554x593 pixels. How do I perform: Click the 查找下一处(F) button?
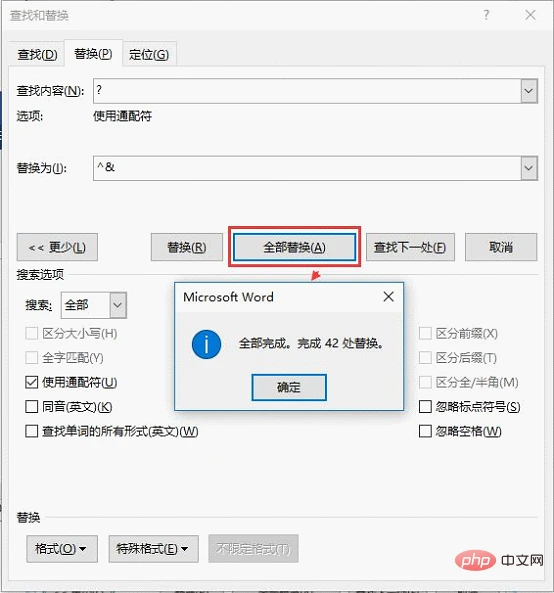410,247
